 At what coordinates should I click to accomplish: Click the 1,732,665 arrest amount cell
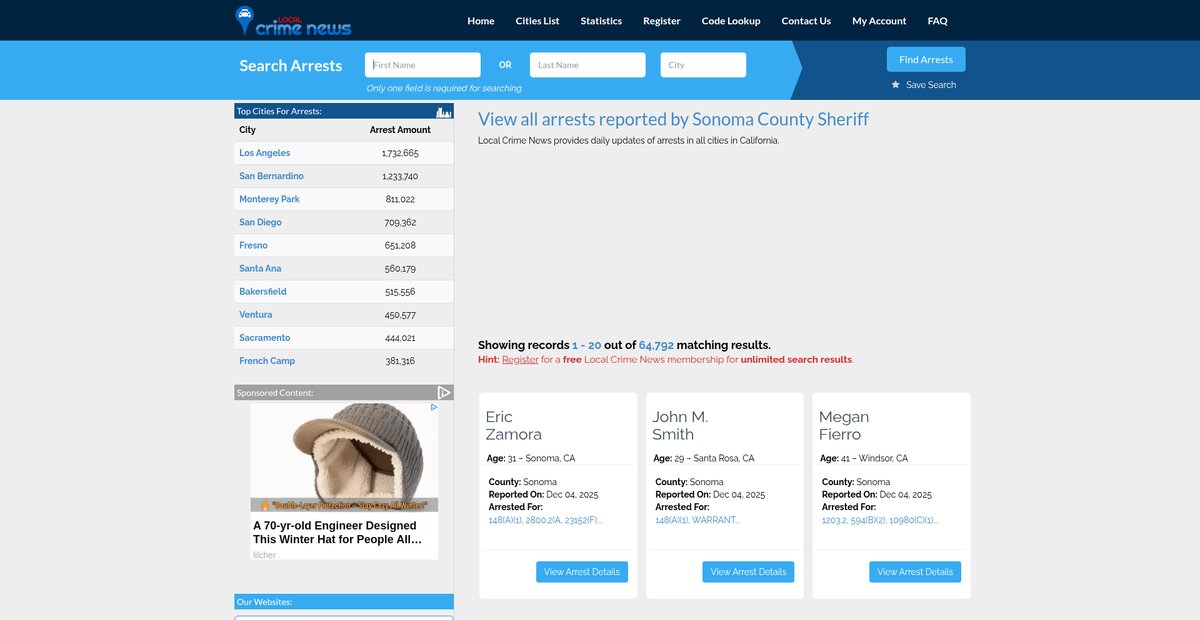coord(400,153)
